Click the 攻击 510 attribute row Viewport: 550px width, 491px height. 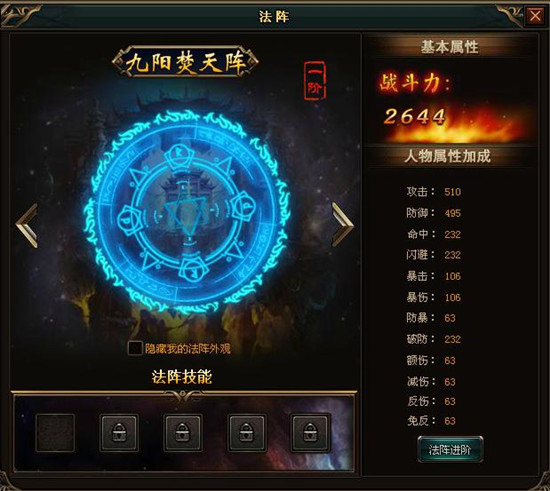434,192
